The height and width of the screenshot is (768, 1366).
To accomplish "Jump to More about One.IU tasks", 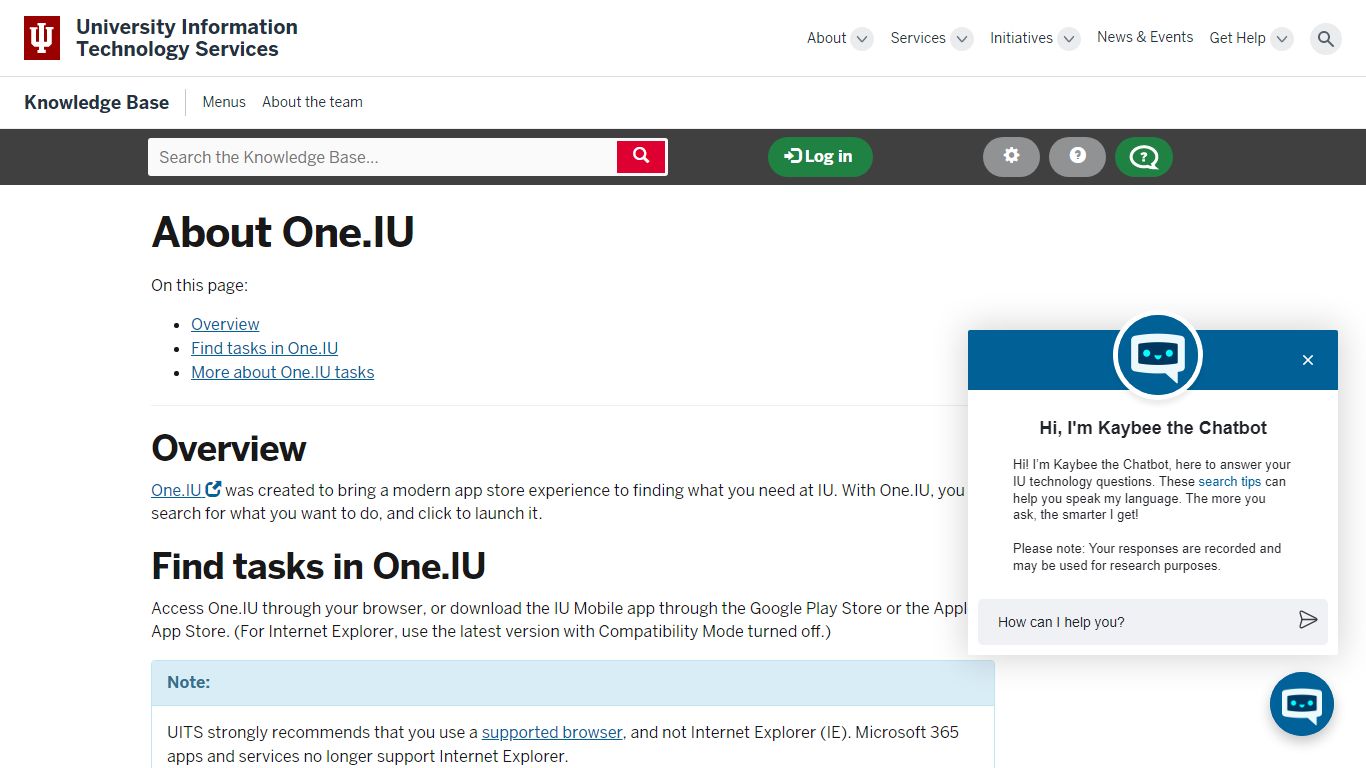I will coord(282,372).
